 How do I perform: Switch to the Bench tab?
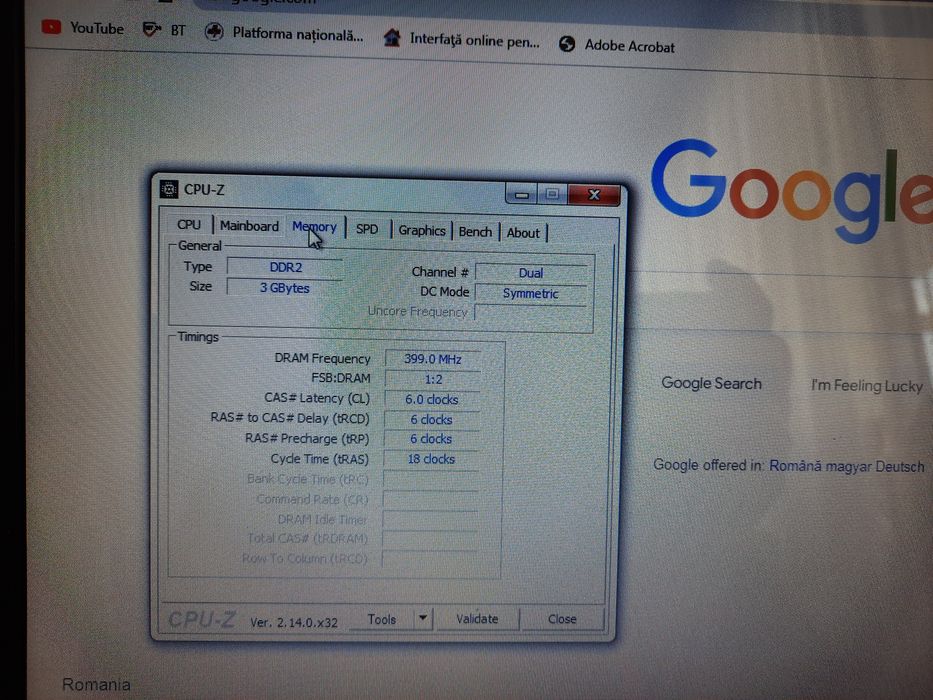tap(475, 232)
